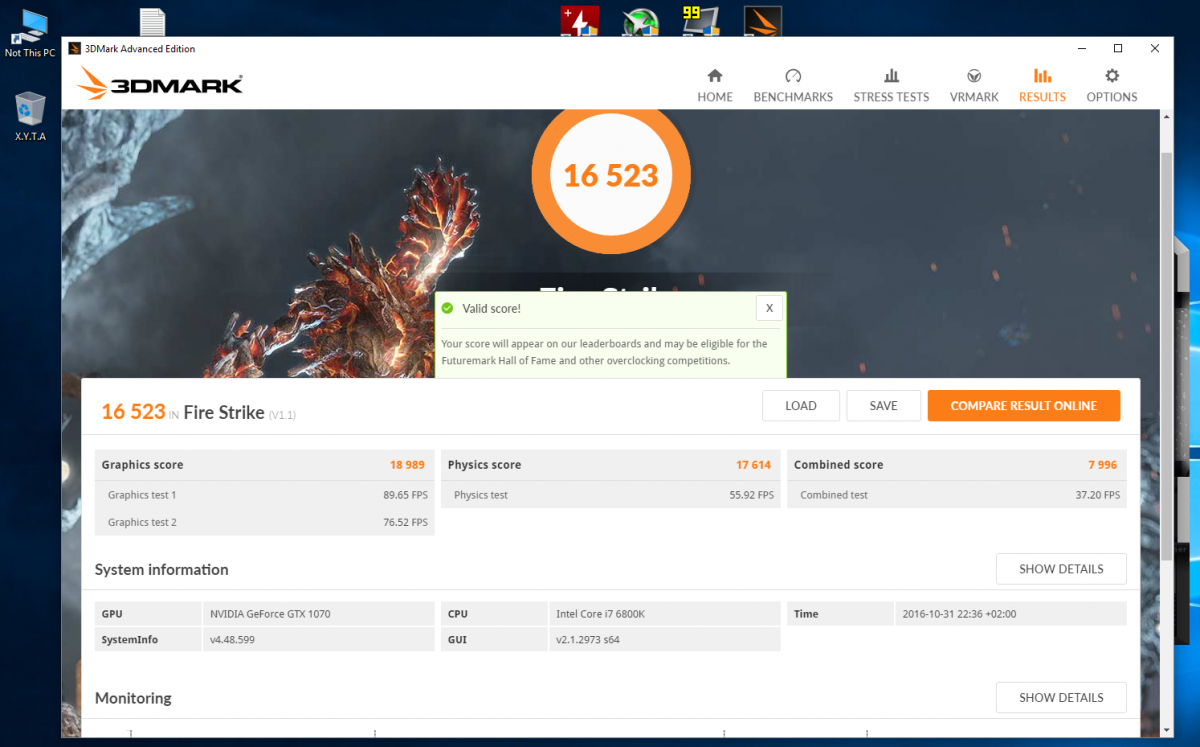The height and width of the screenshot is (747, 1200).
Task: Click Combined score value 7 996
Action: [1104, 465]
